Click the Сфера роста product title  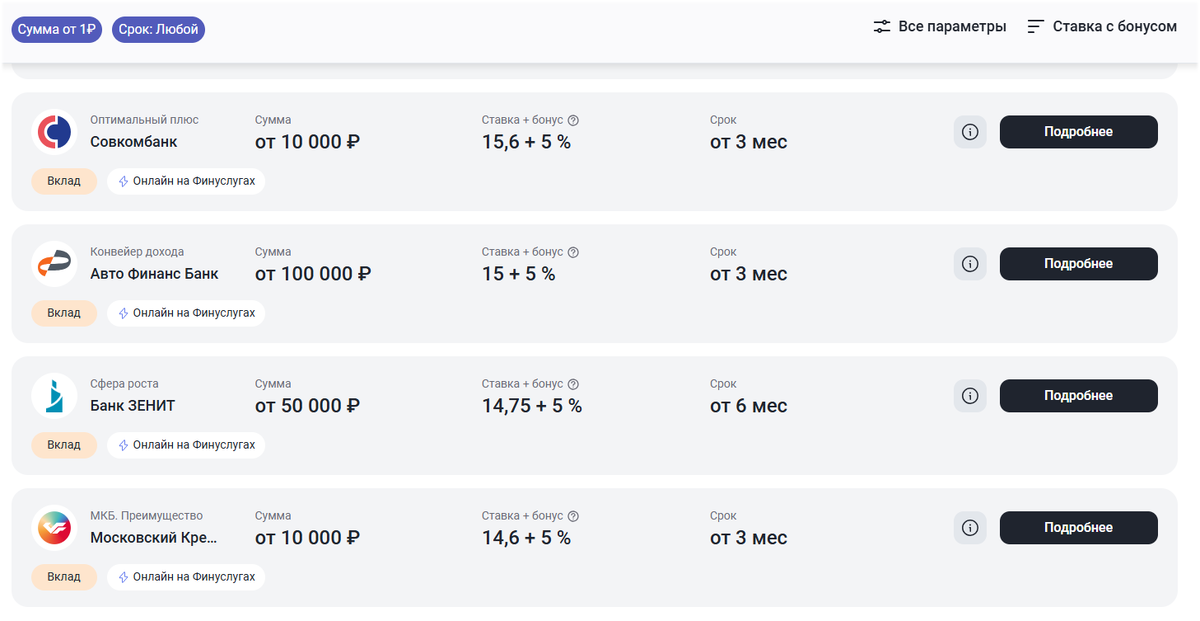[124, 384]
